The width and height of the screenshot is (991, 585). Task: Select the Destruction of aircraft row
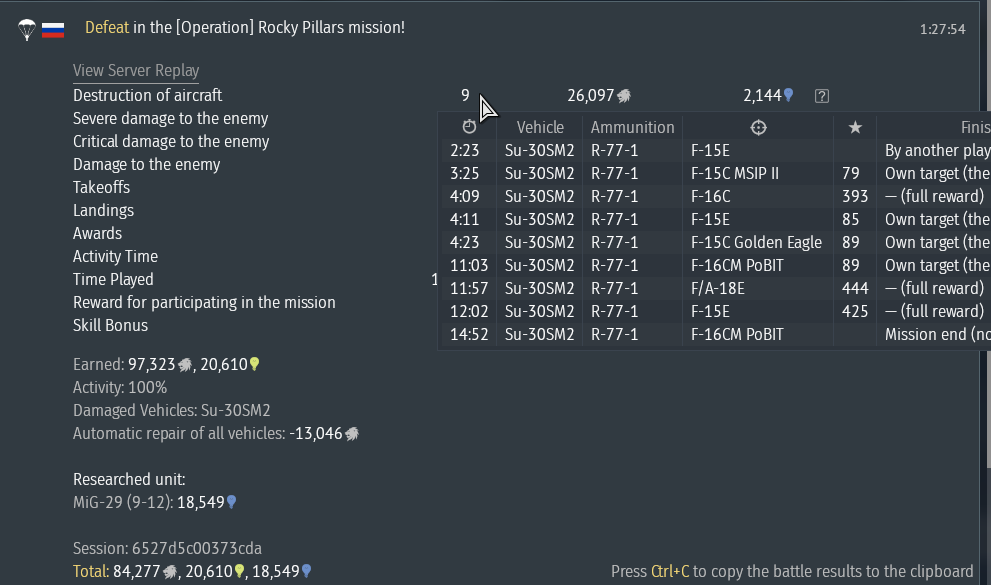(x=148, y=96)
